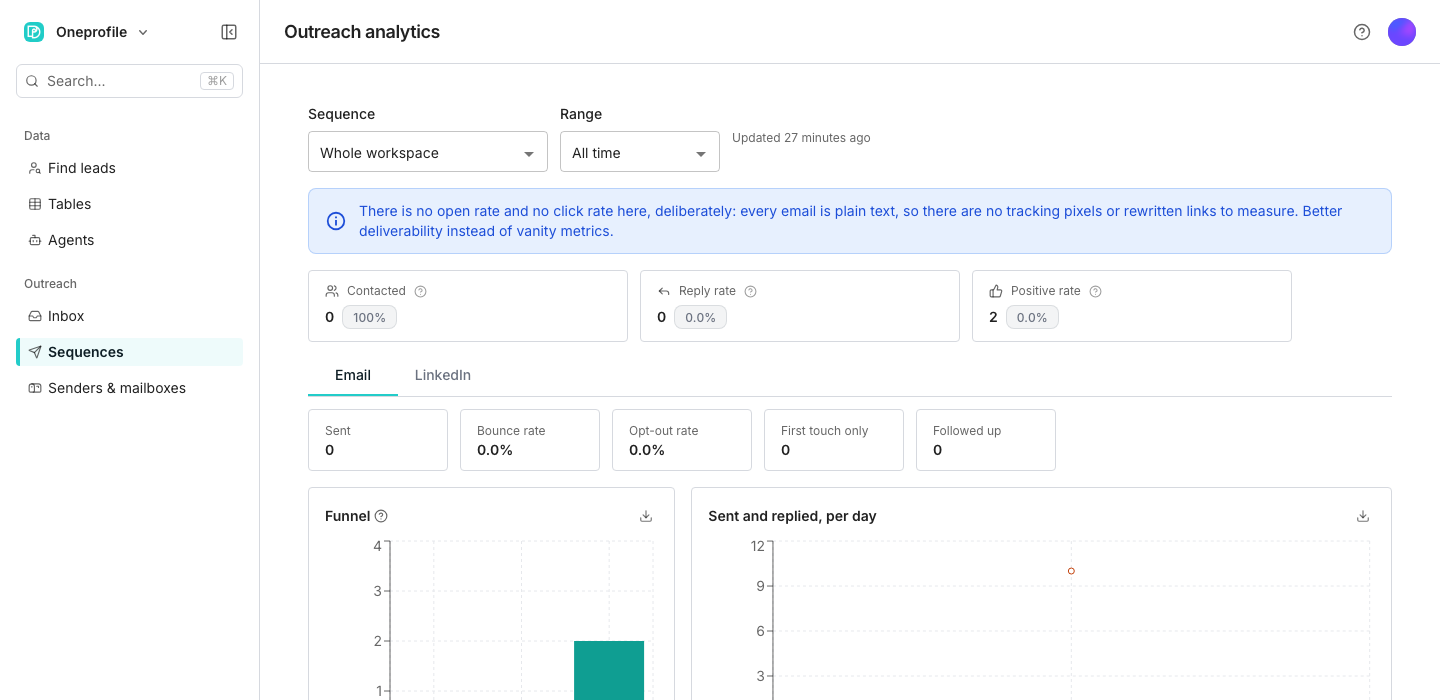Click the "Sent and replied, per day" title
Screen dimensions: 1440x700
[792, 516]
